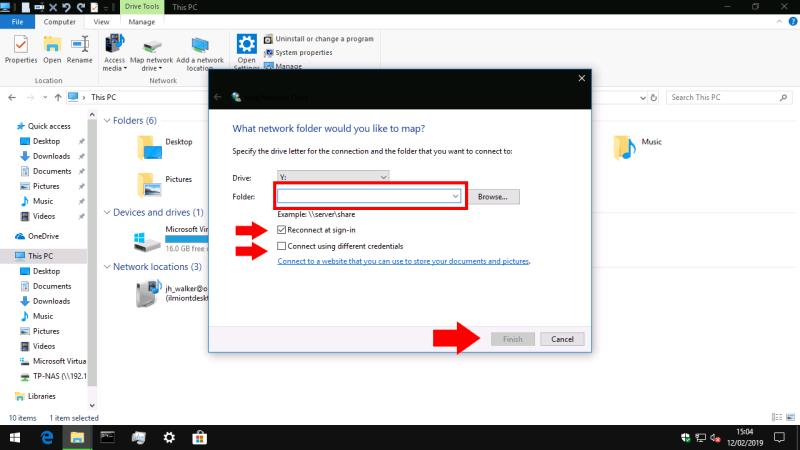This screenshot has height=450, width=800.
Task: Click Uninstall or change a program
Action: [x=319, y=39]
